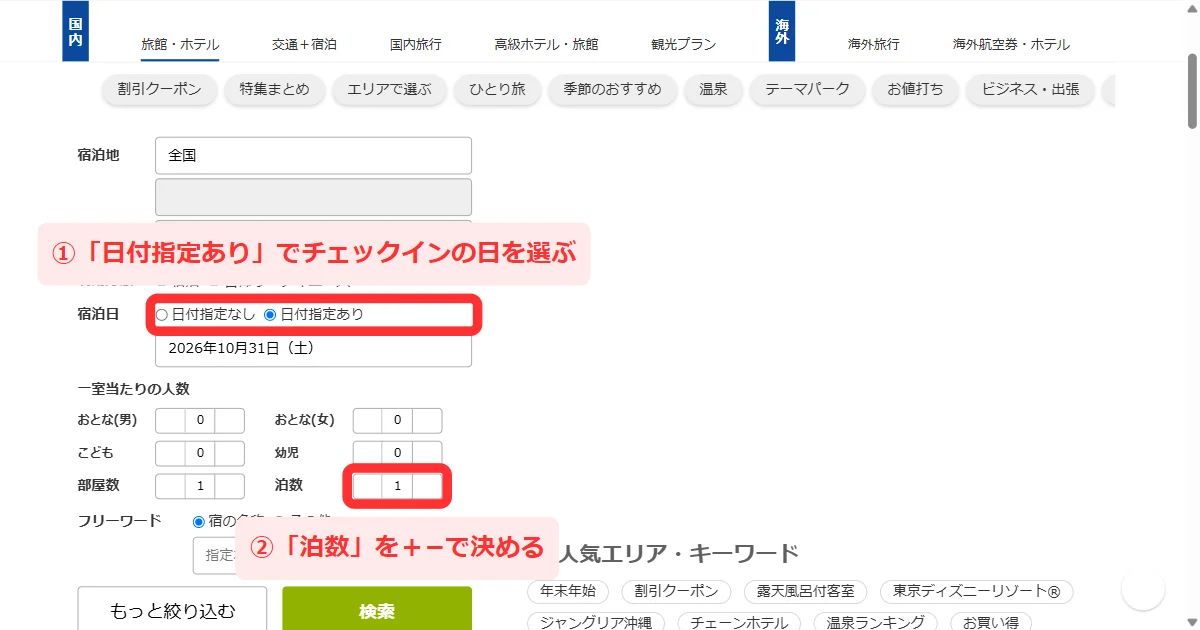The image size is (1200, 630).
Task: Click the おとな(女) value field
Action: 397,421
